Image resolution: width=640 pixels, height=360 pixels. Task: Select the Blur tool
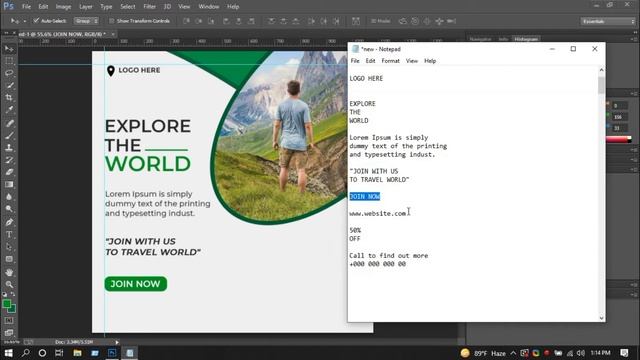(x=9, y=196)
